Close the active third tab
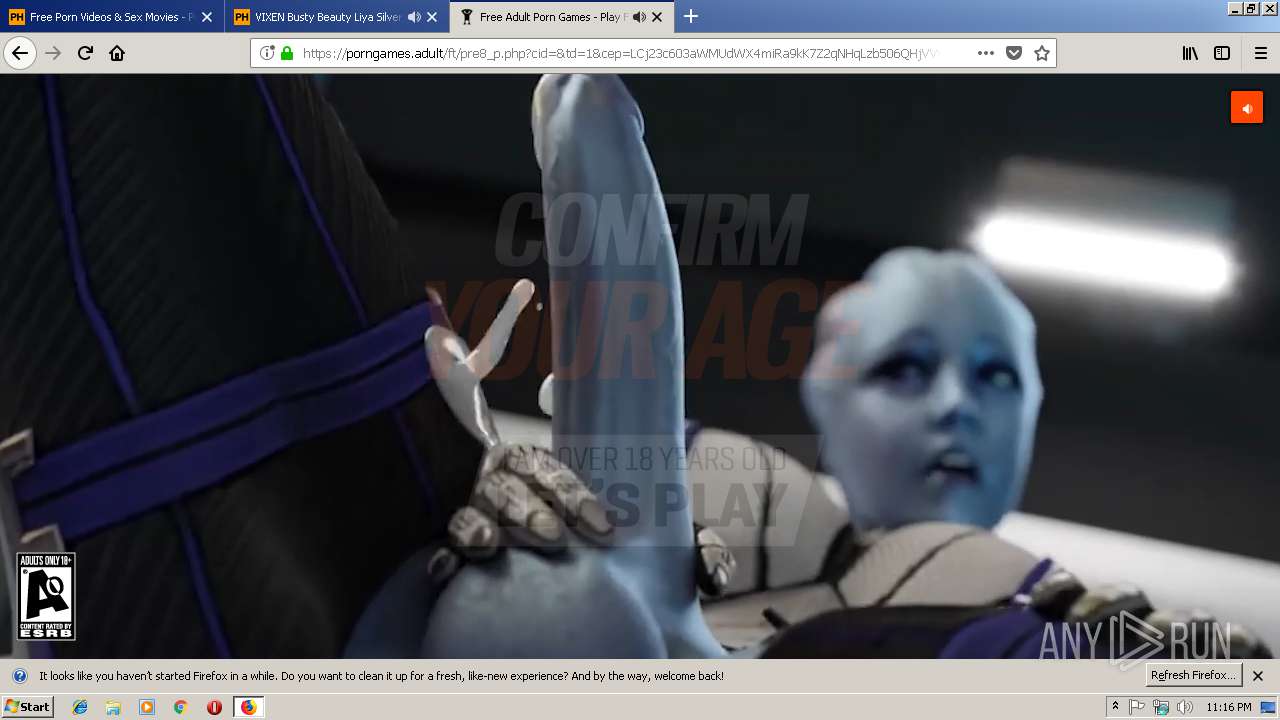 [657, 17]
